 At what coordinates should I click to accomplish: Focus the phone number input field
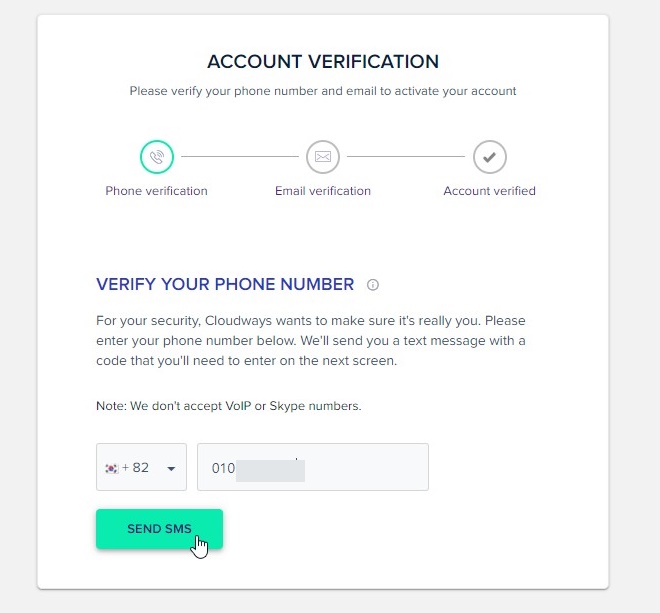[313, 467]
